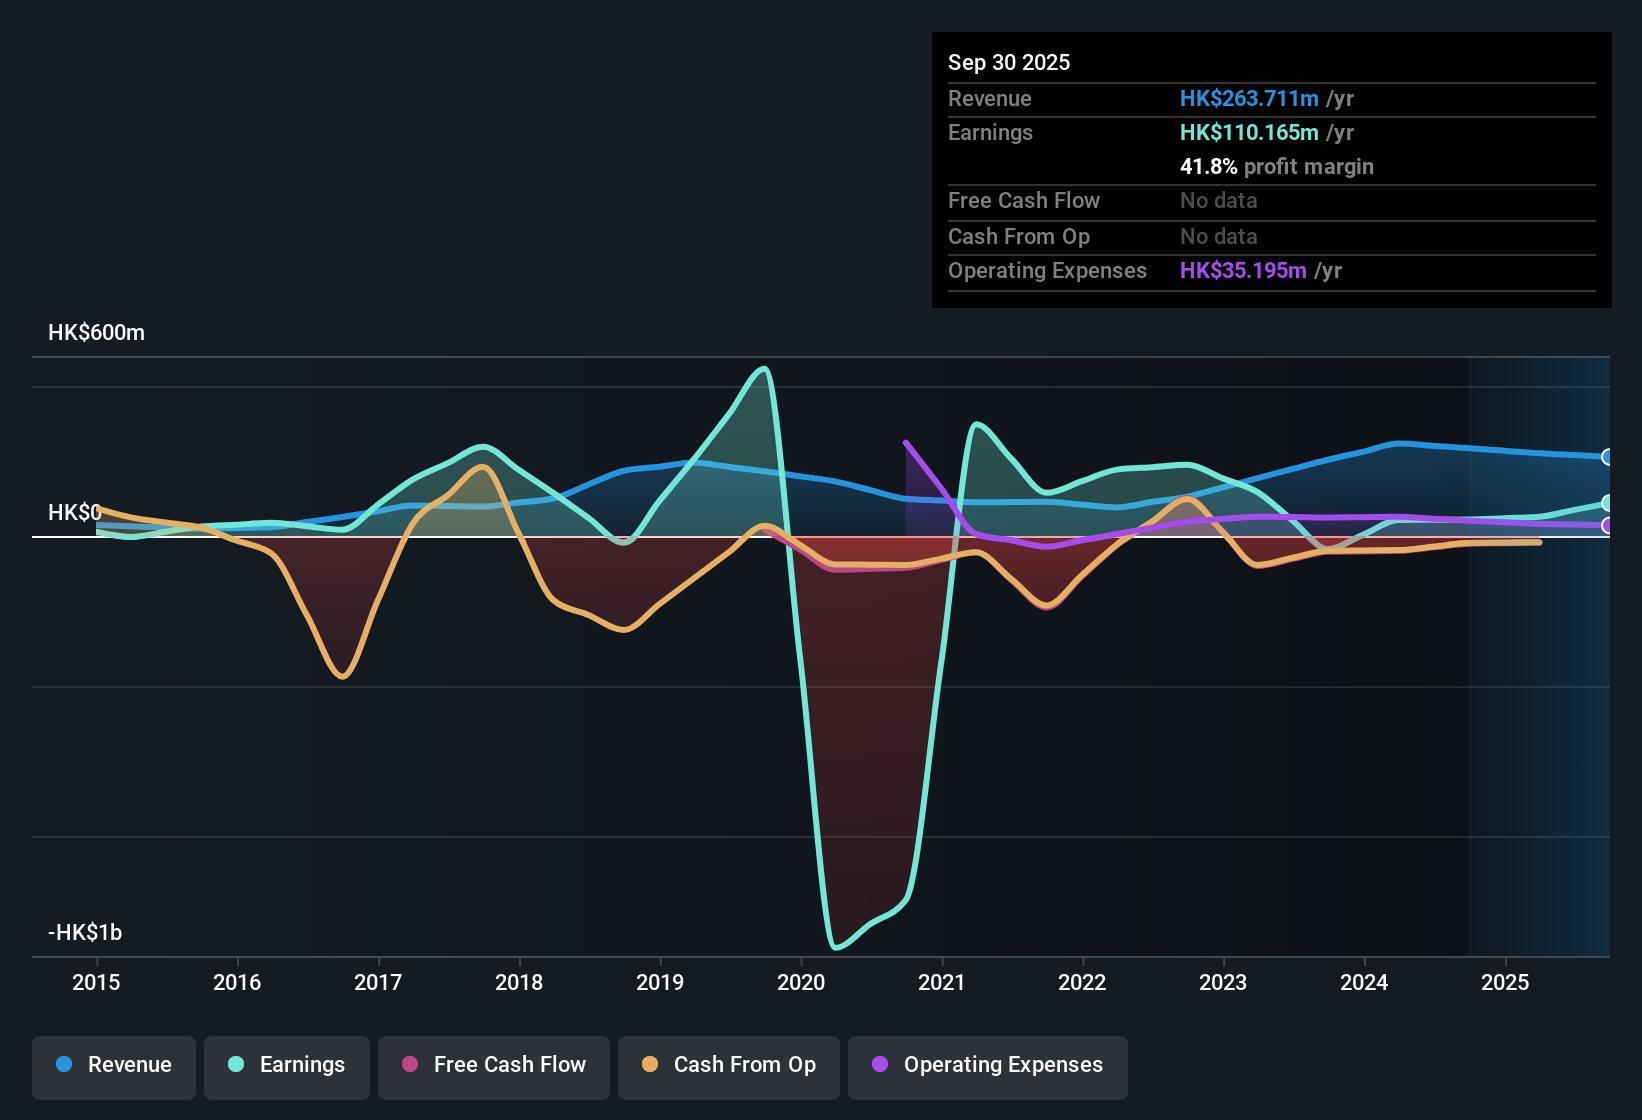Click the pink Free Cash Flow legend dot
The height and width of the screenshot is (1120, 1642).
click(409, 1065)
